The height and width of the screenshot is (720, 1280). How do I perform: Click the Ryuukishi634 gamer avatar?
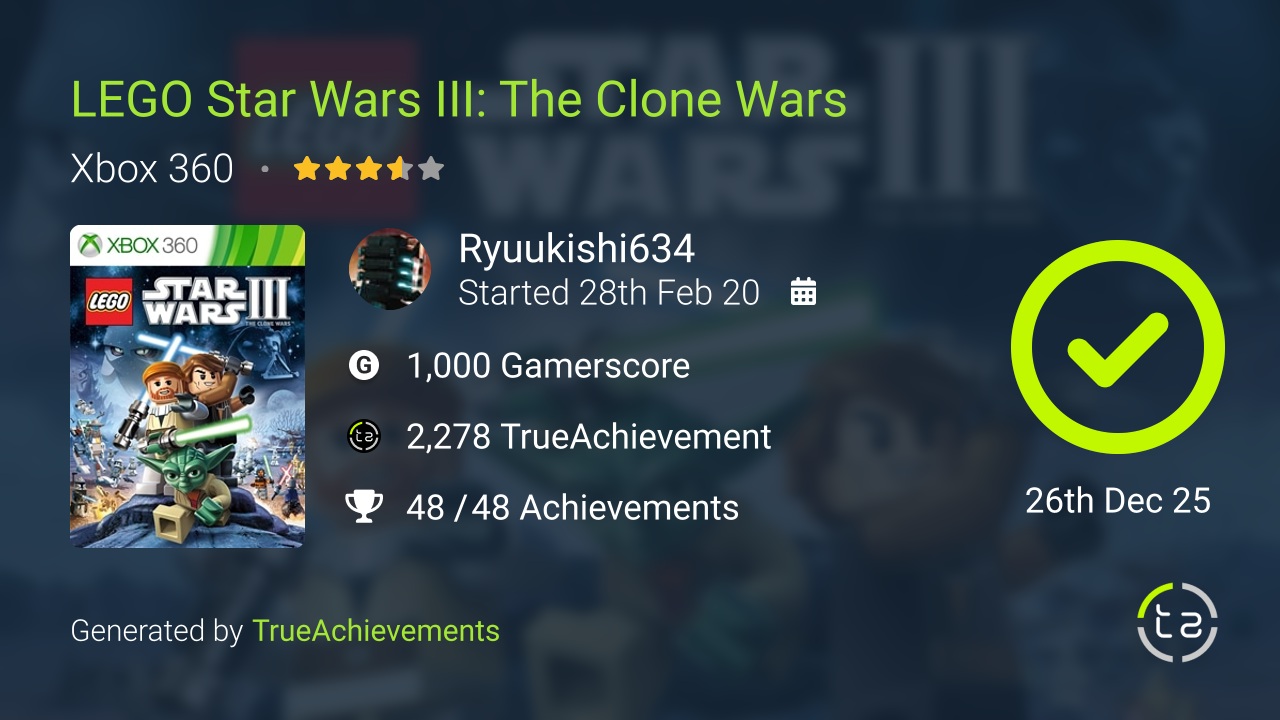pyautogui.click(x=390, y=268)
